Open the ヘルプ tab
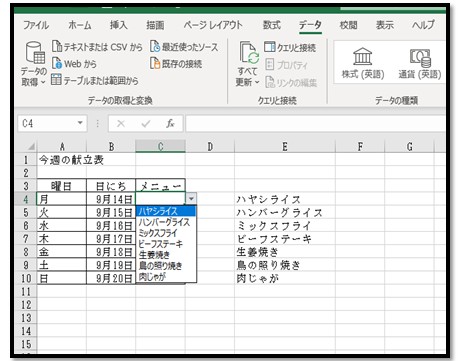 click(423, 25)
